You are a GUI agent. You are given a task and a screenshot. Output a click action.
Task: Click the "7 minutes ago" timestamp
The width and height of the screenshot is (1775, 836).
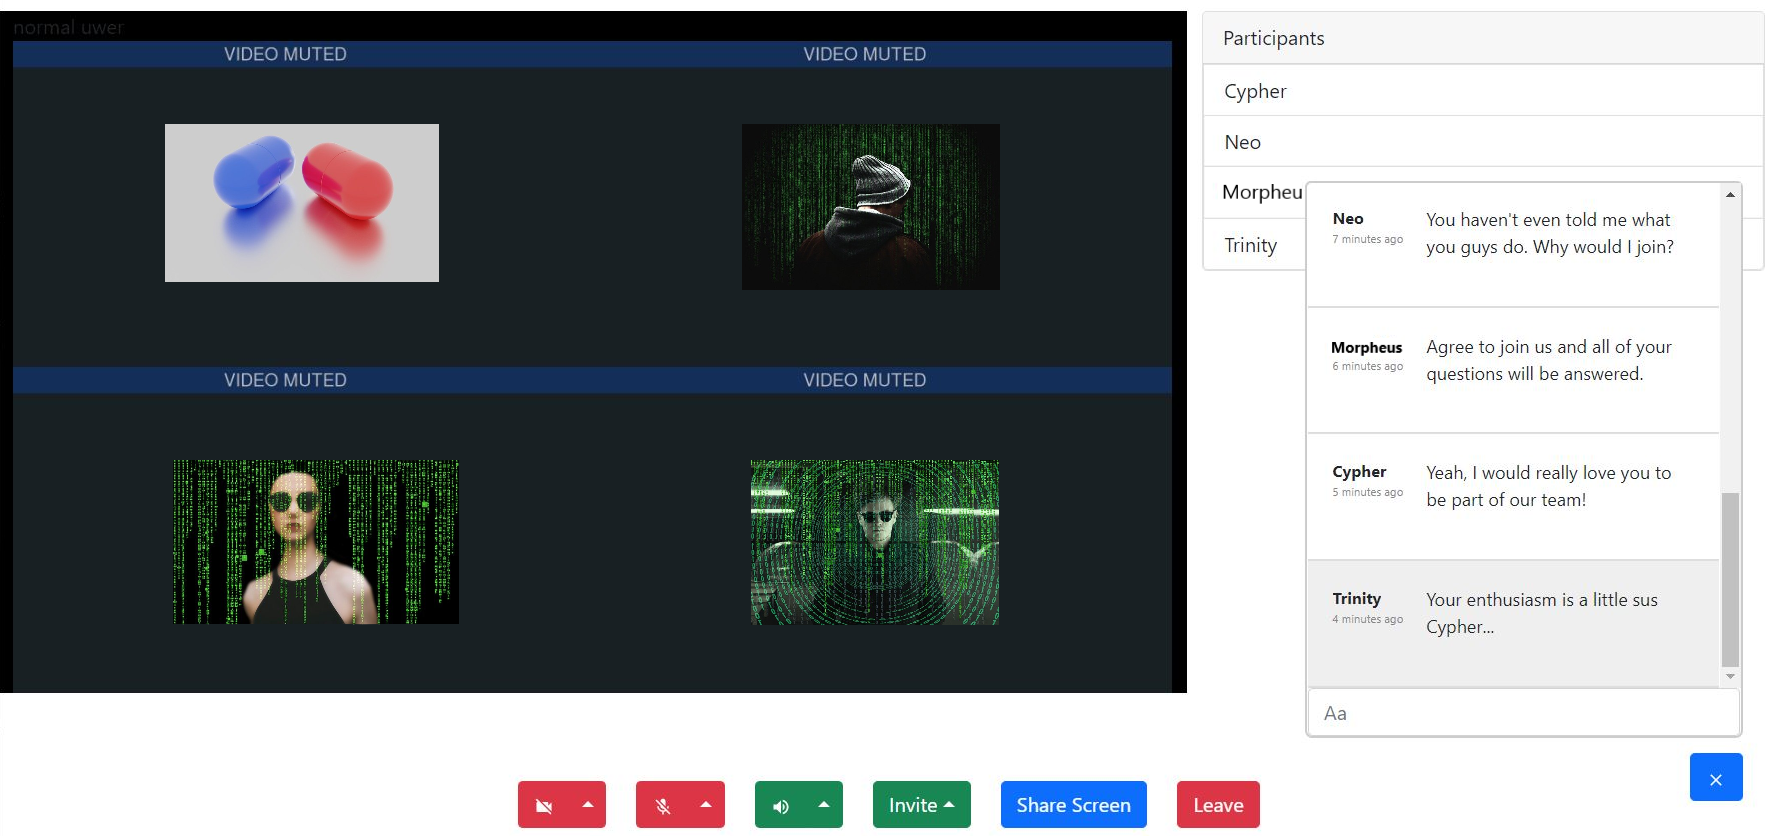pyautogui.click(x=1367, y=239)
